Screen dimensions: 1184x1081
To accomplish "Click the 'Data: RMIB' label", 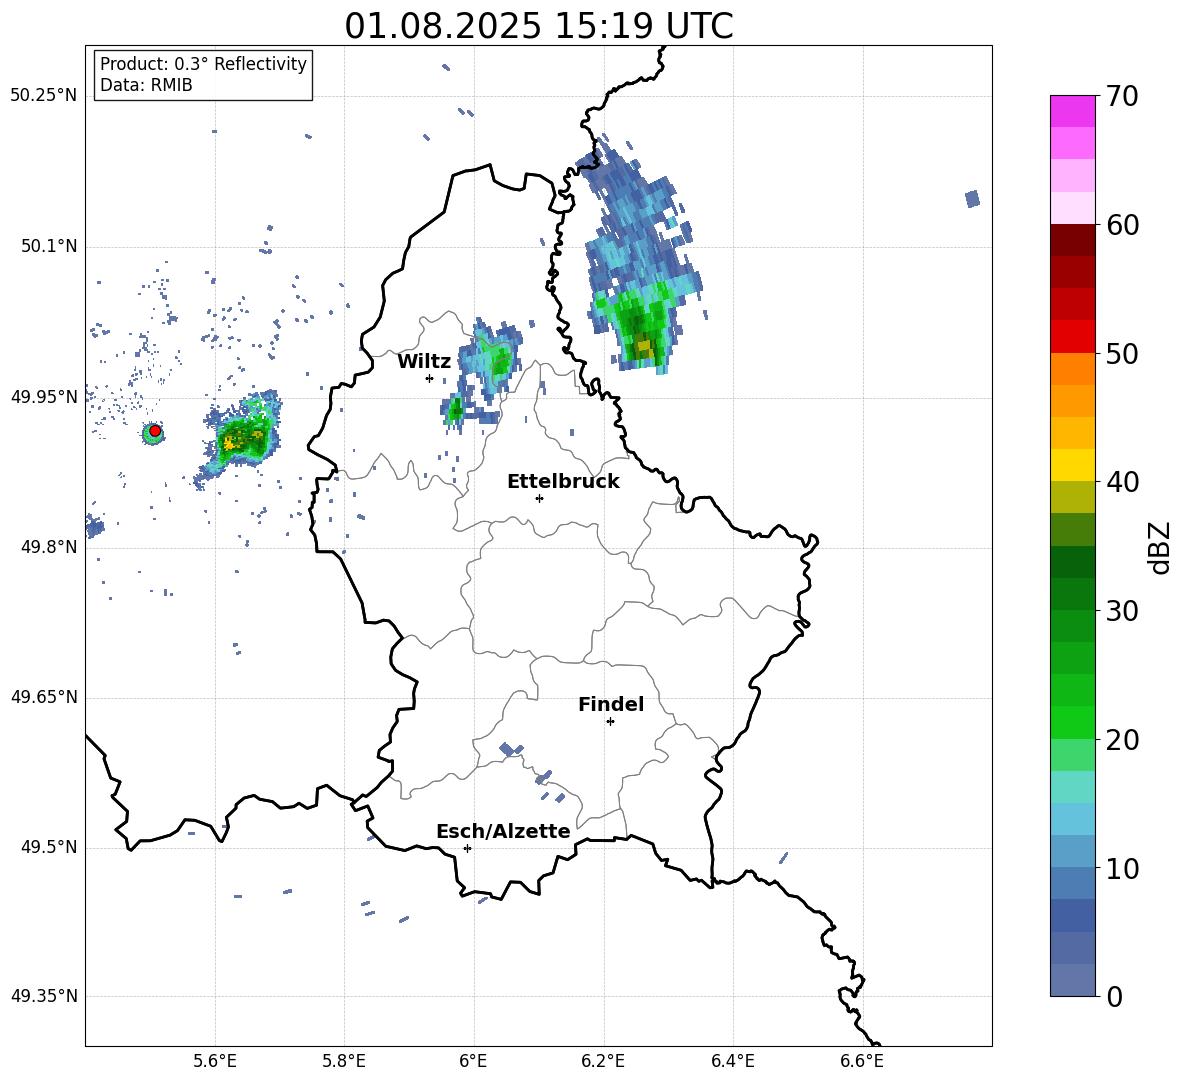I will pos(146,85).
